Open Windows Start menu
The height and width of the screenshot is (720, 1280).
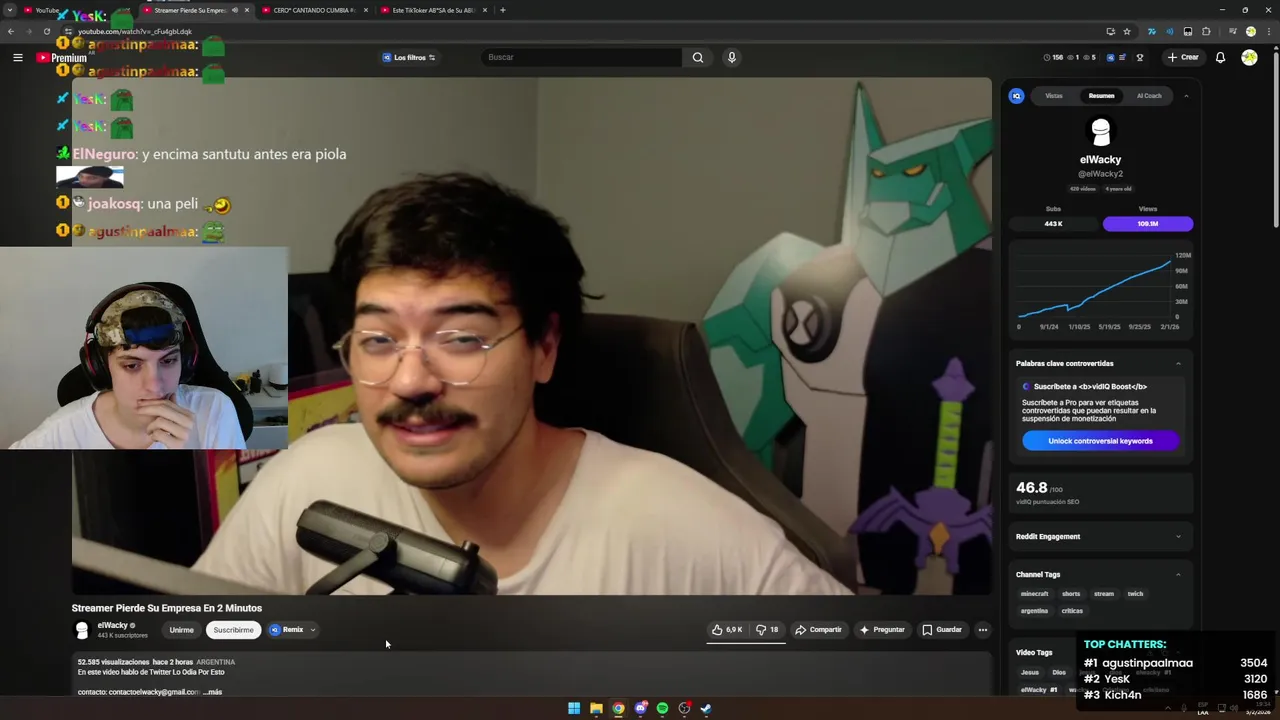pos(574,708)
